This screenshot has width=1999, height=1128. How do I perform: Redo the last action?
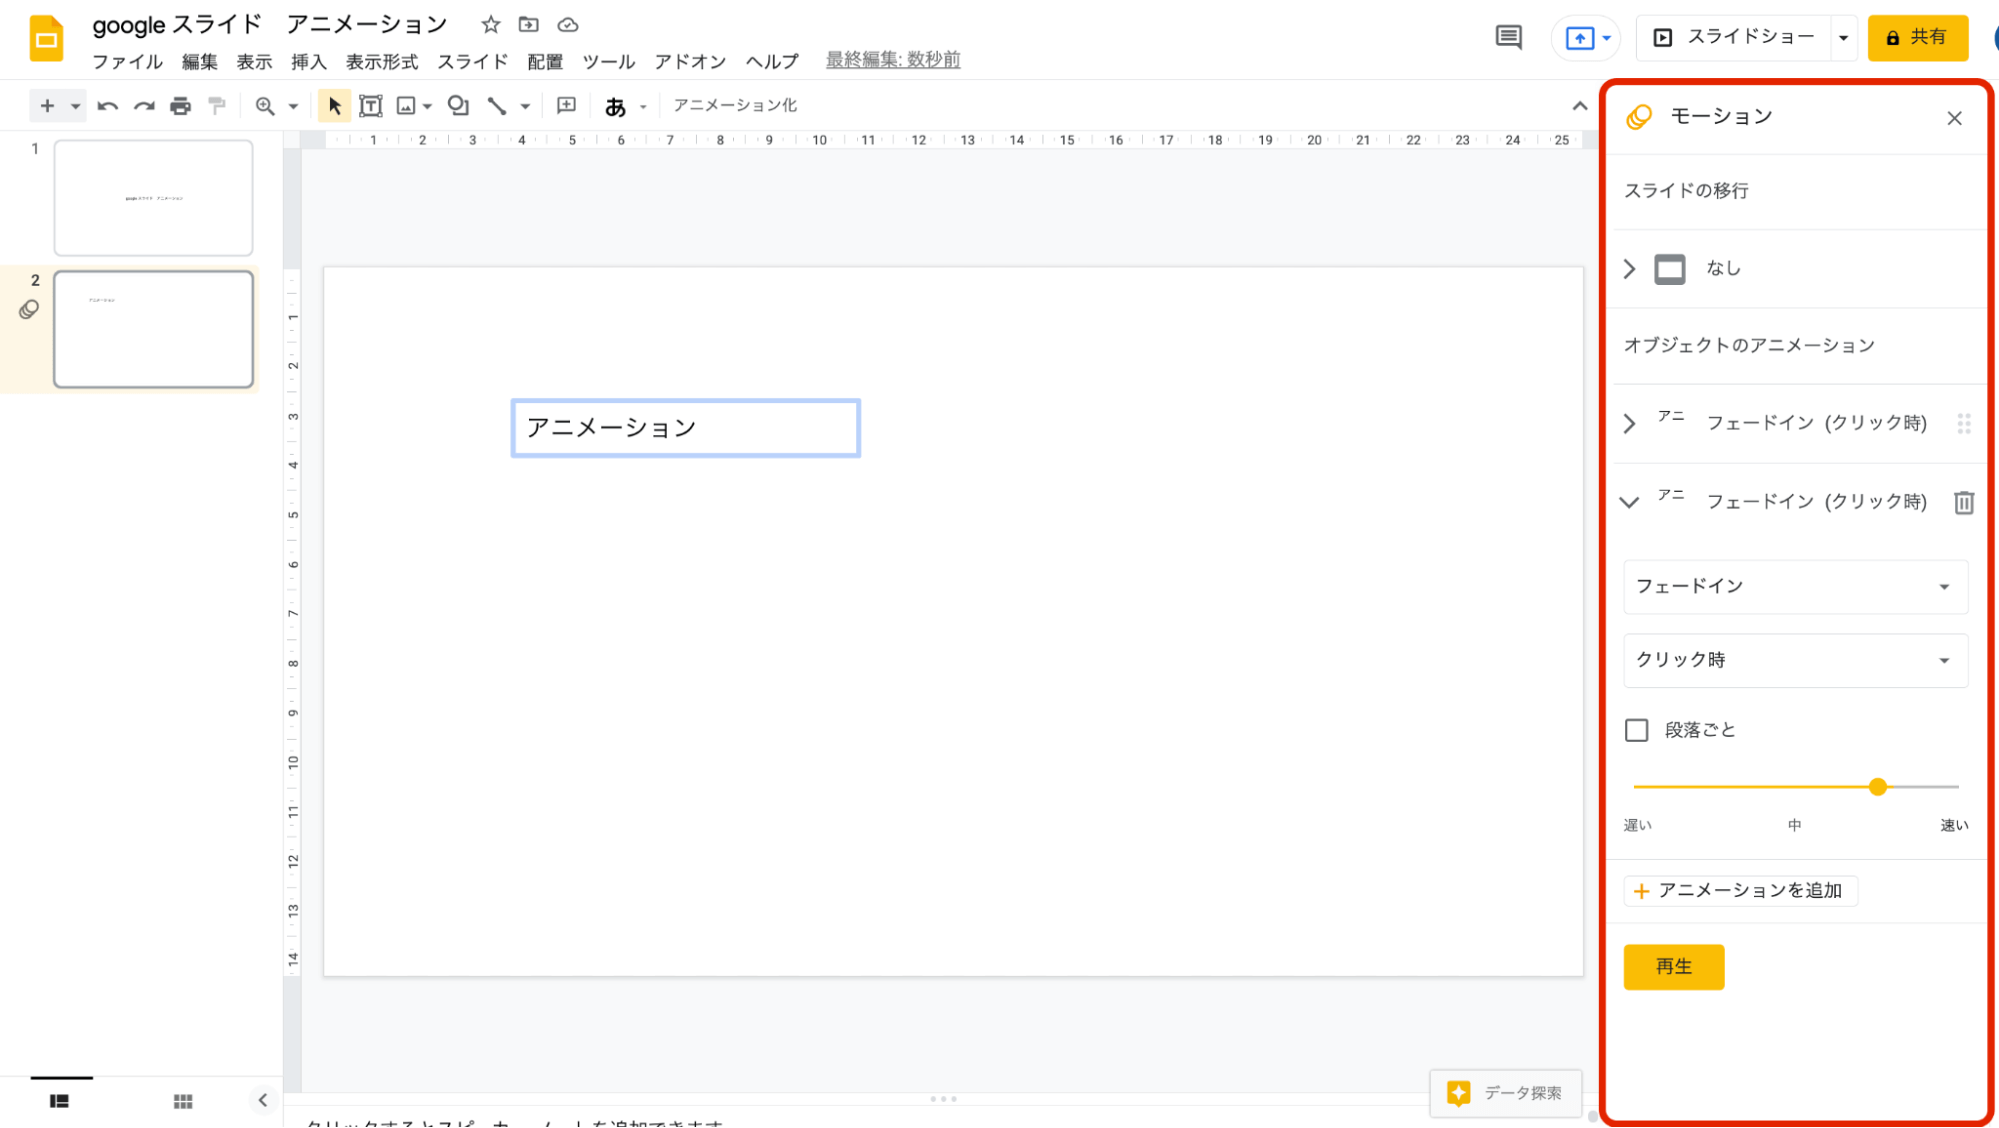click(x=144, y=105)
